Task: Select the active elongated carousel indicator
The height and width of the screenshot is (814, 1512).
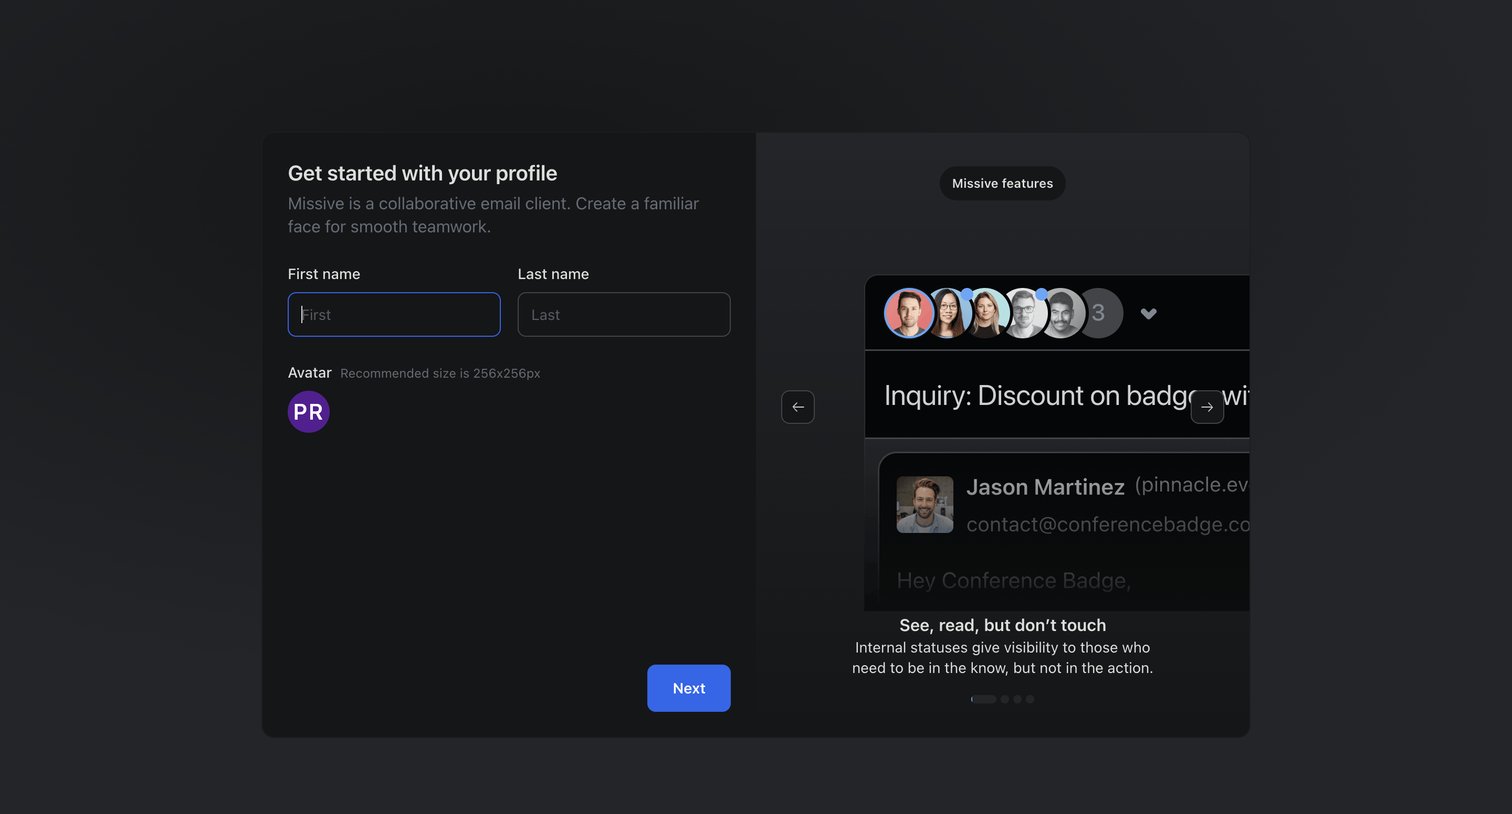Action: coord(984,699)
